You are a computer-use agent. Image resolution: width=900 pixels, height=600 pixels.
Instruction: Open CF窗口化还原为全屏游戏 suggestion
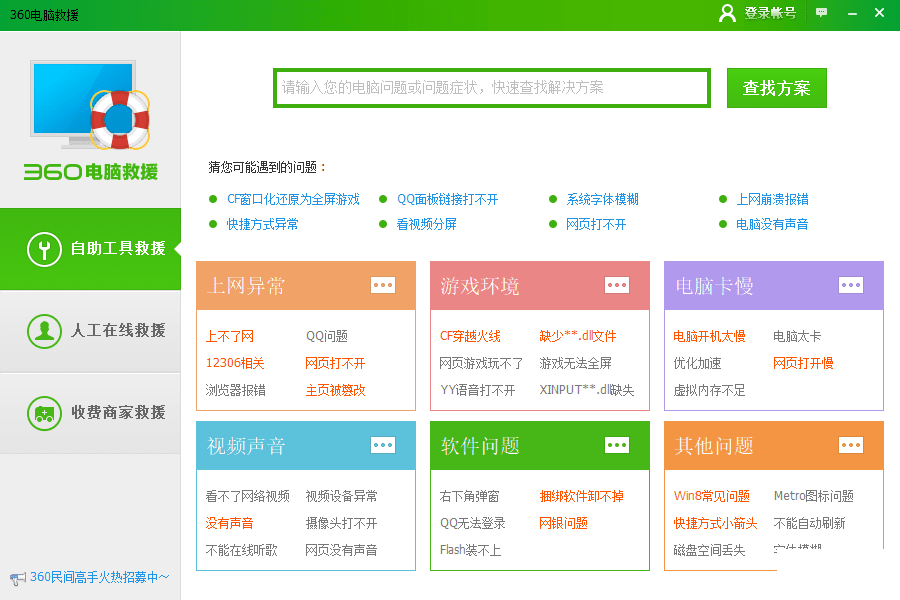pos(293,199)
